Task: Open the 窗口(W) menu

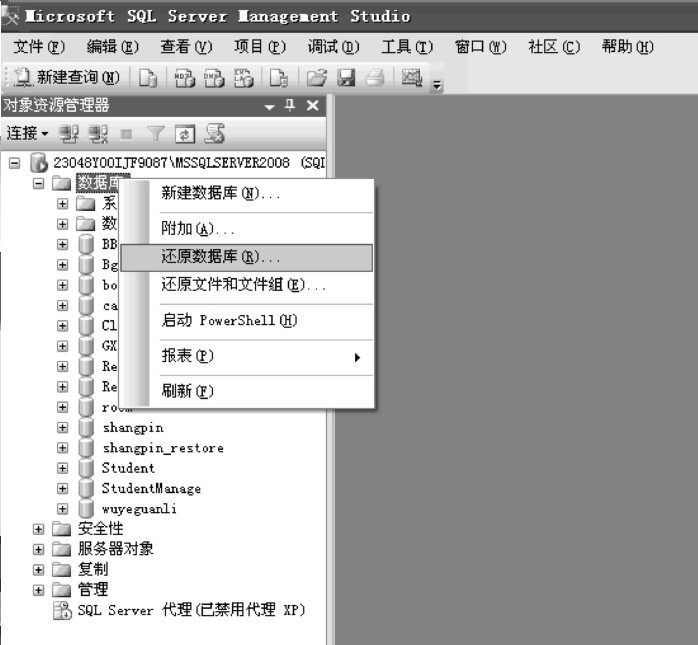Action: (481, 46)
